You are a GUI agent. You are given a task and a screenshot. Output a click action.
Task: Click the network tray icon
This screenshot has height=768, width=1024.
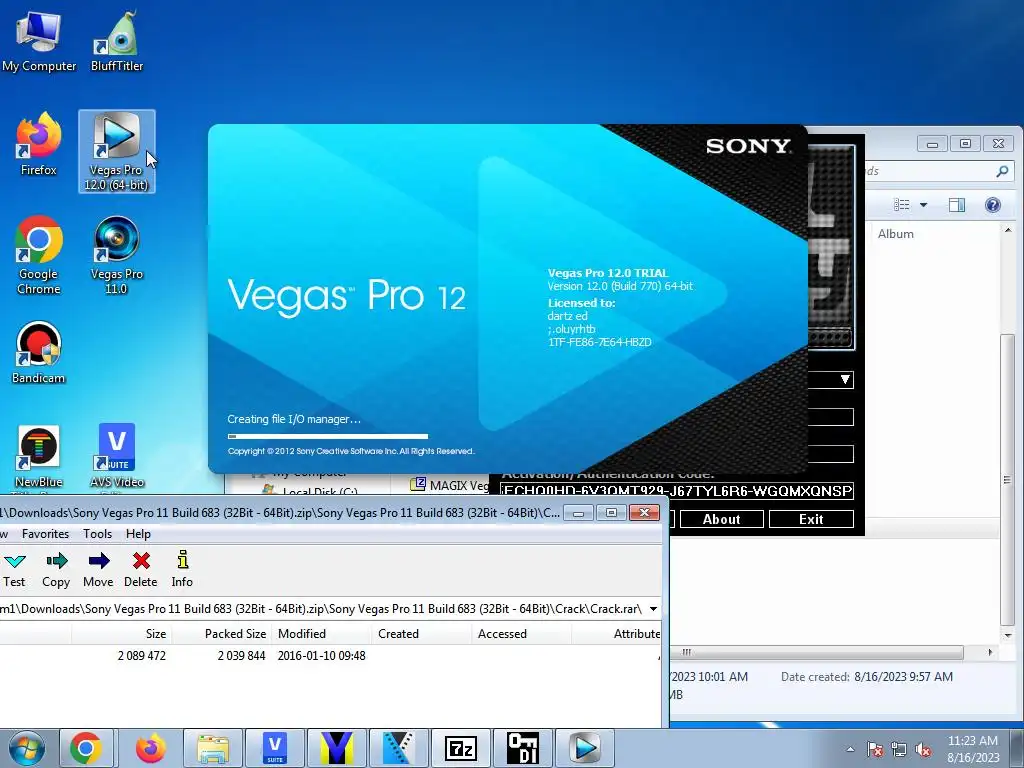point(899,749)
